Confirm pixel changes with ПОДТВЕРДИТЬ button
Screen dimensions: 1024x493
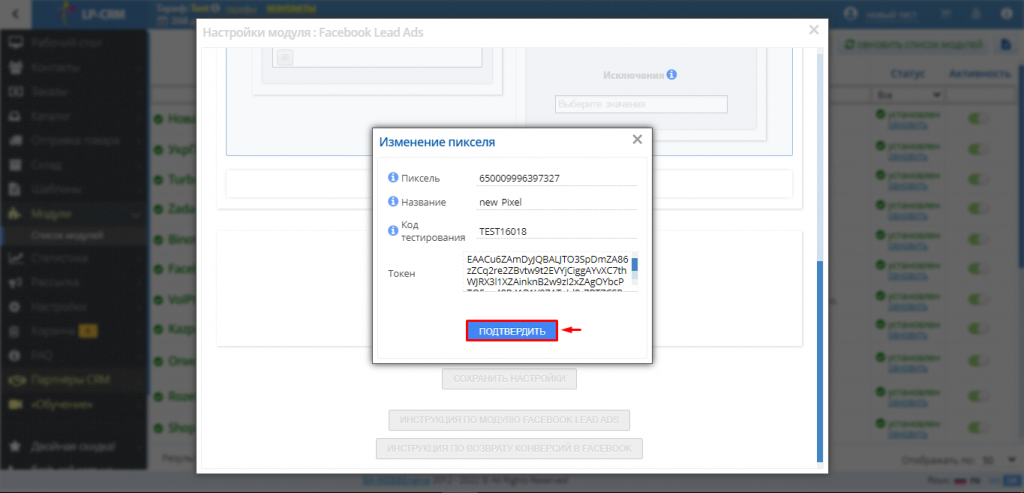point(511,331)
